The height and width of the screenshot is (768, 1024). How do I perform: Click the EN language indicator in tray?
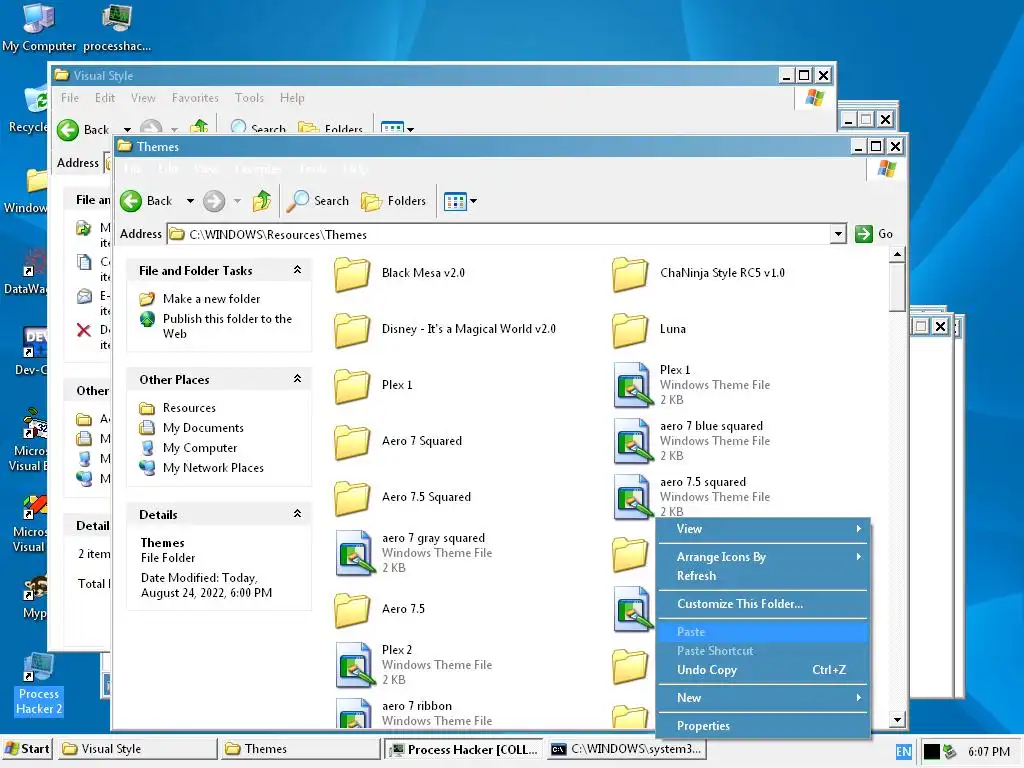coord(904,752)
